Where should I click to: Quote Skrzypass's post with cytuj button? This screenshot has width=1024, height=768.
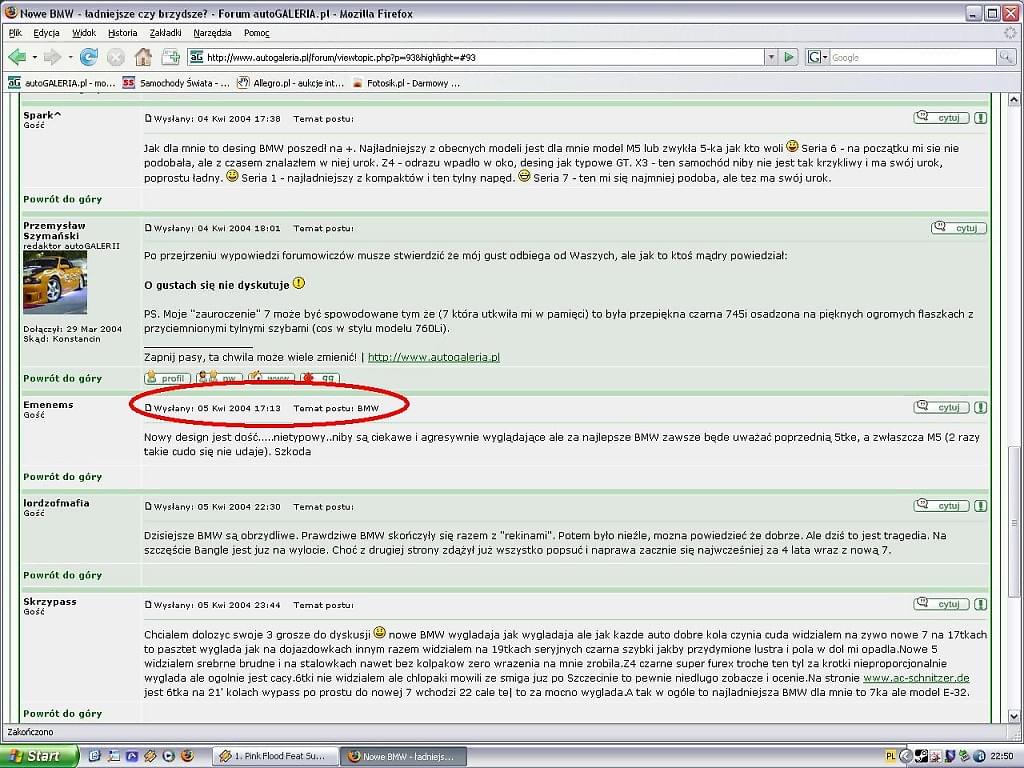pyautogui.click(x=941, y=604)
